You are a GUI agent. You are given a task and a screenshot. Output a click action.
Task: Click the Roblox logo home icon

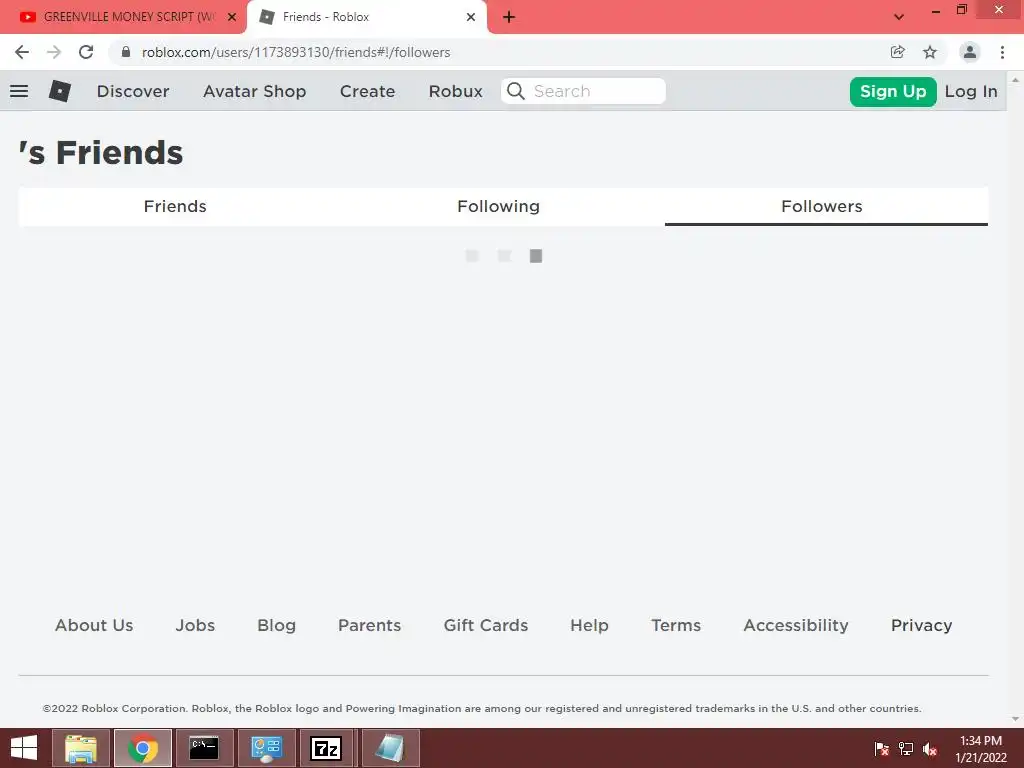59,91
